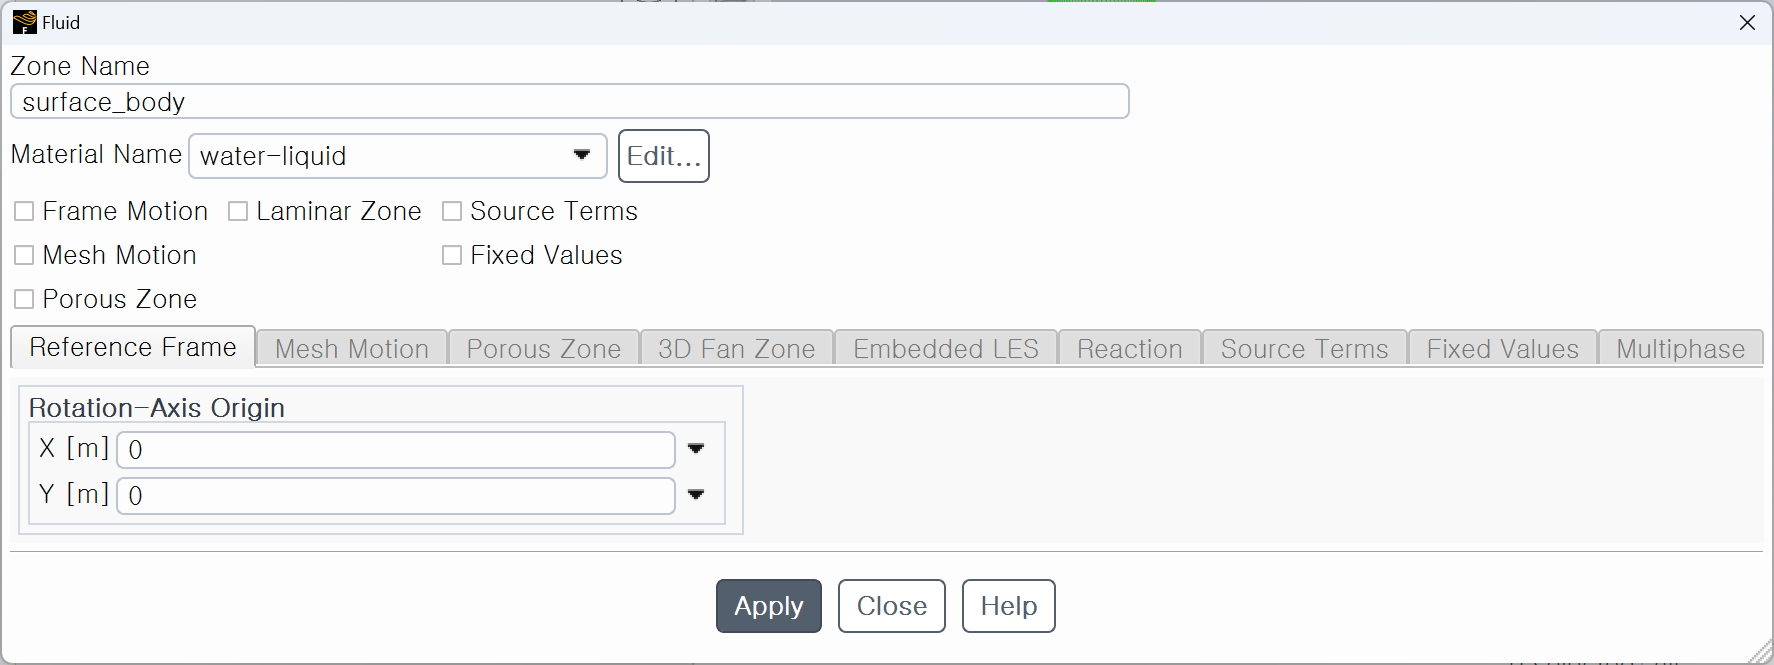Tick the Fixed Values checkbox
The image size is (1774, 665).
coord(452,255)
